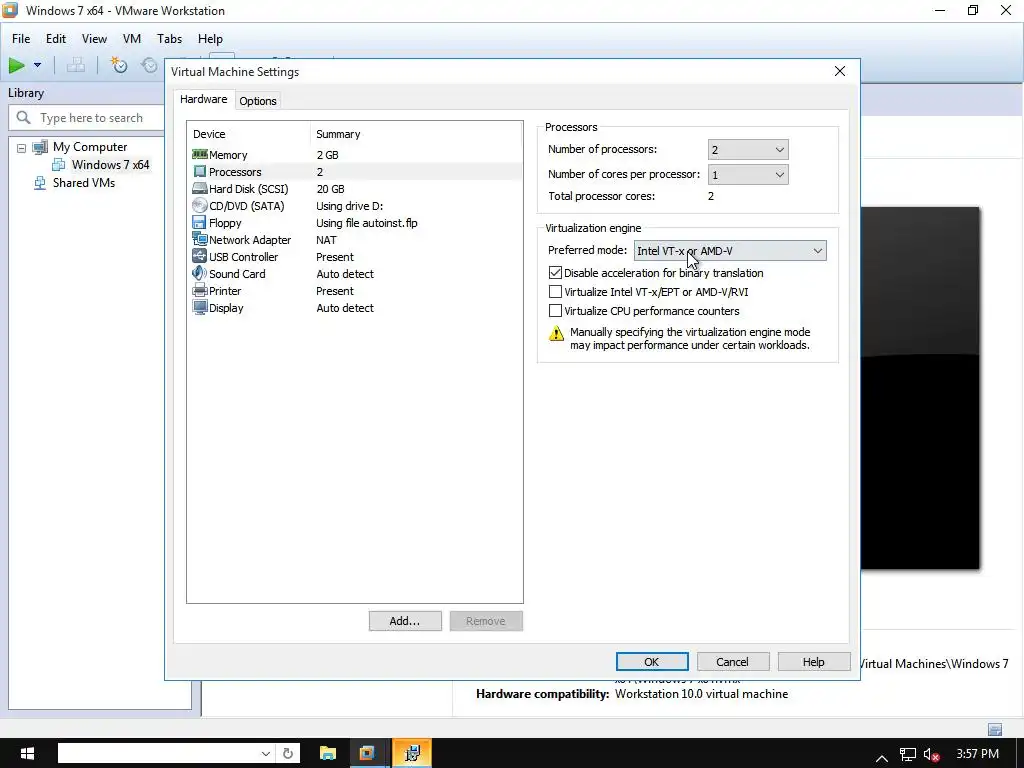This screenshot has height=768, width=1024.
Task: Select the 'Using file autoinst.flp' summary
Action: pos(367,223)
